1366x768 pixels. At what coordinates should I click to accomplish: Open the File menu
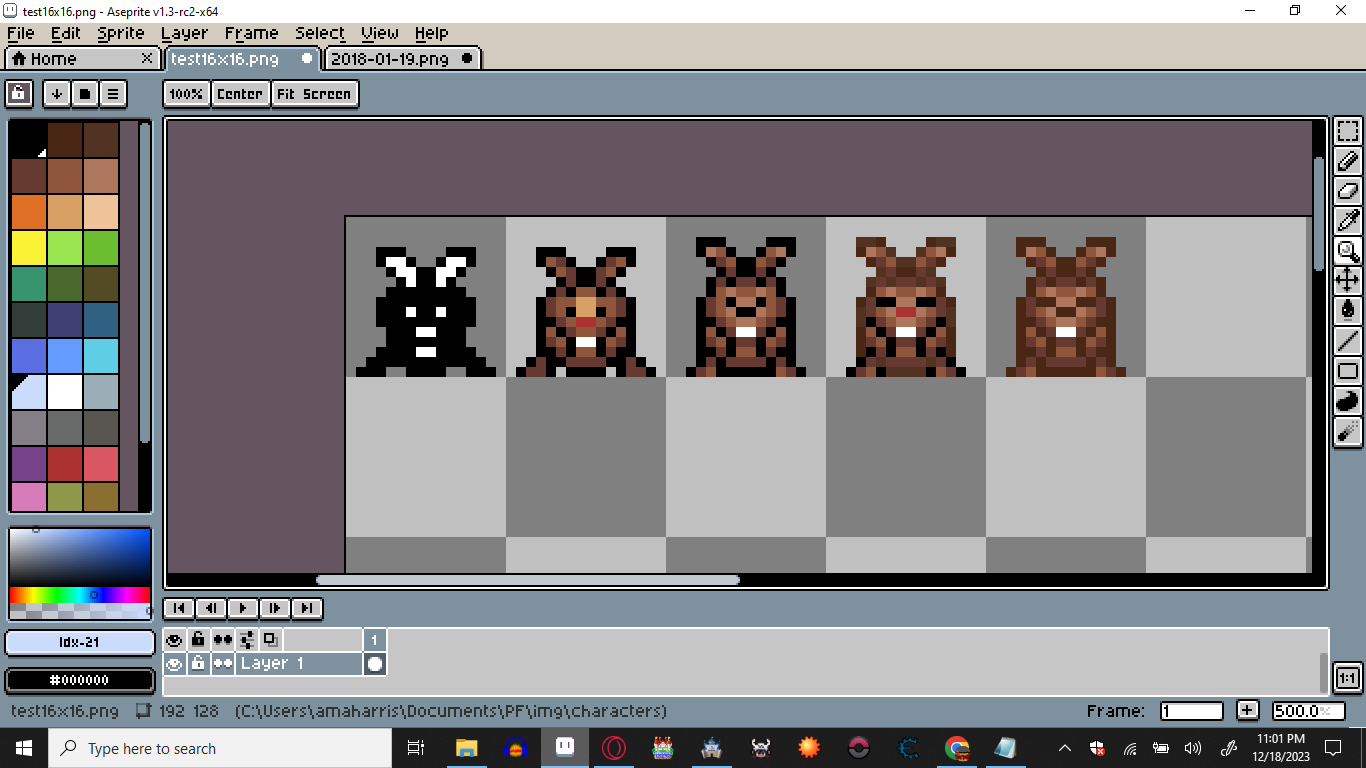(x=20, y=33)
